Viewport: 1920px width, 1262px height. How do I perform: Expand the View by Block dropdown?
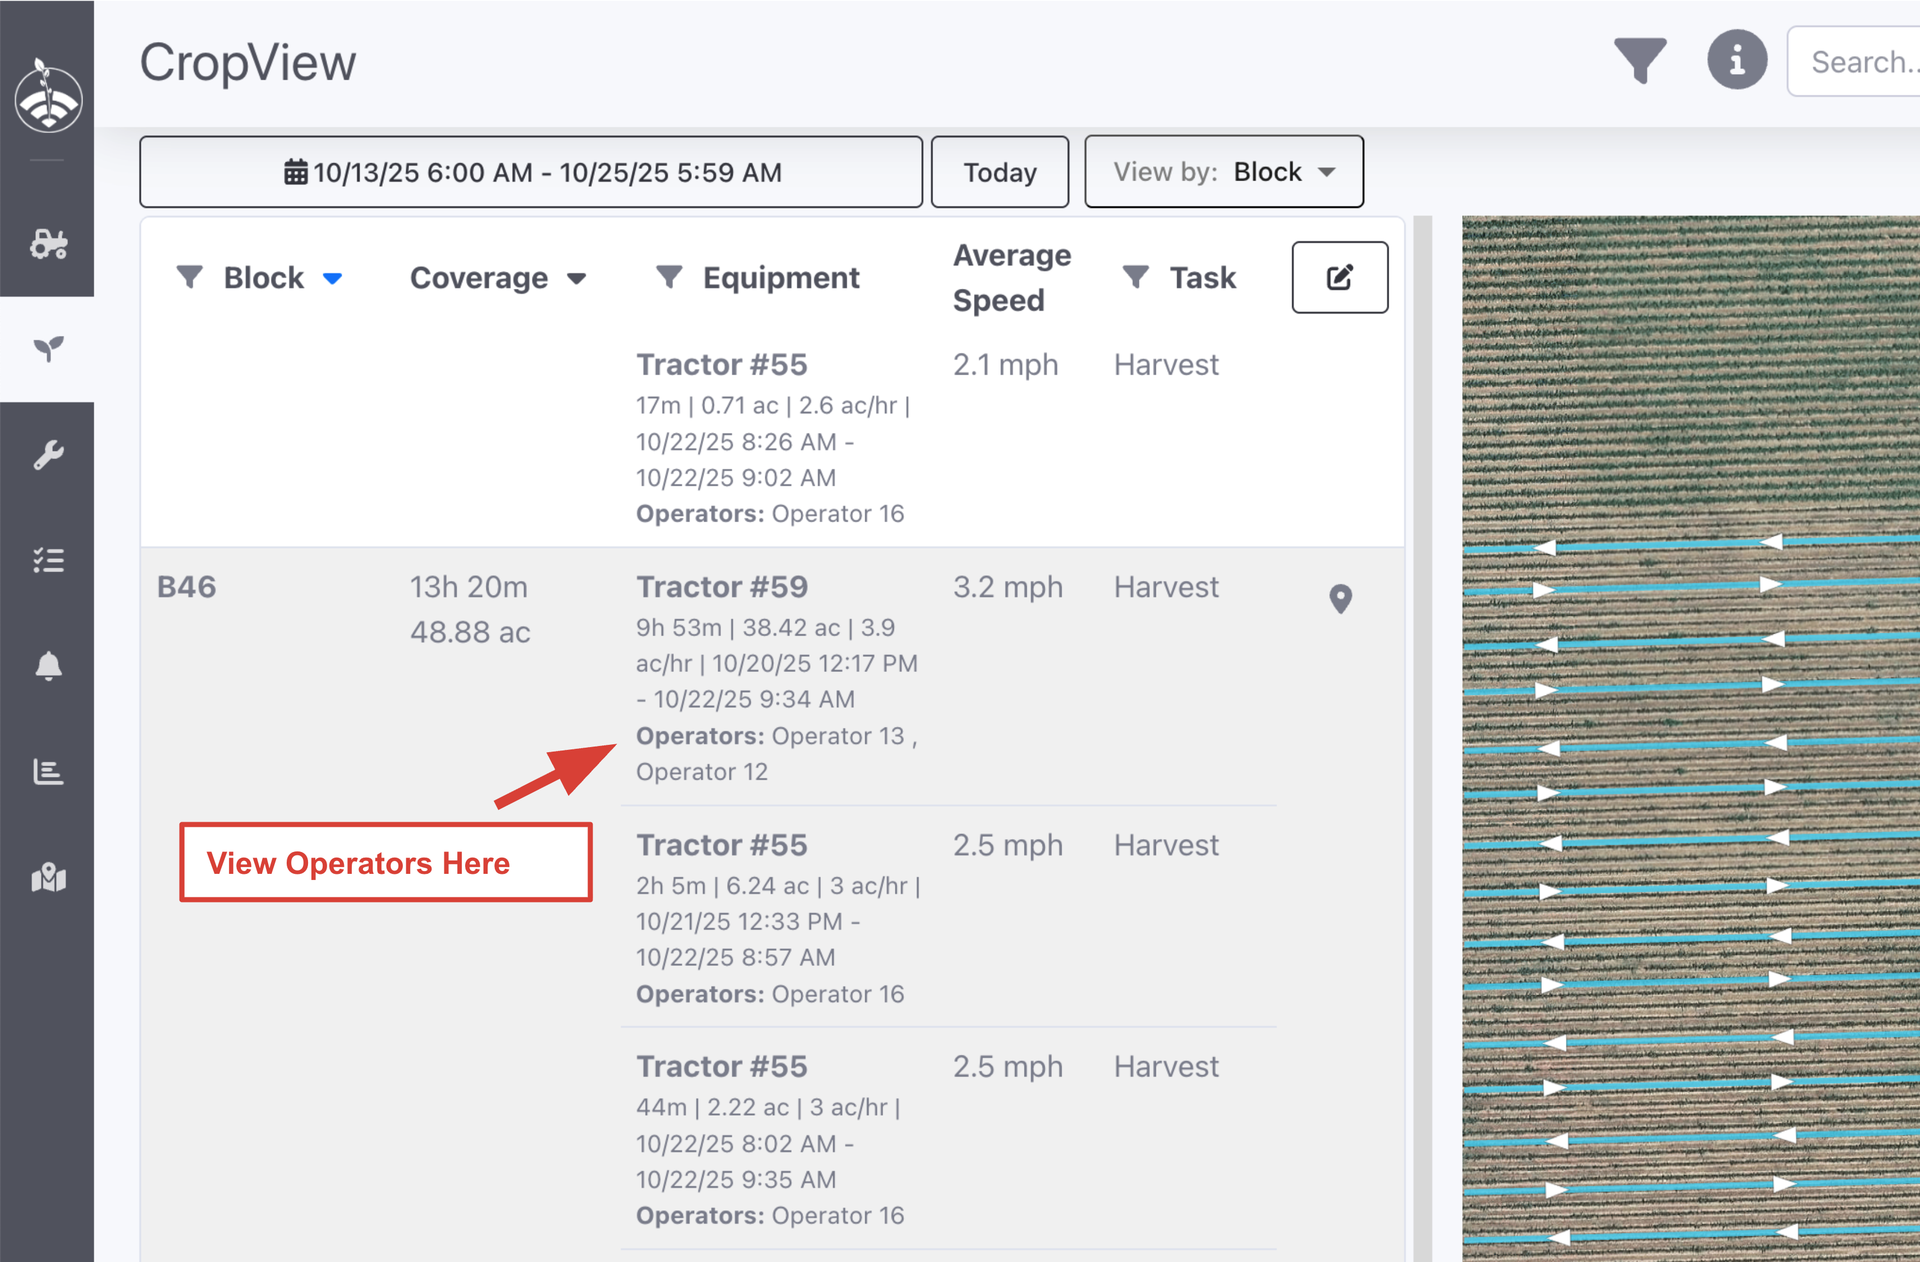pos(1223,172)
